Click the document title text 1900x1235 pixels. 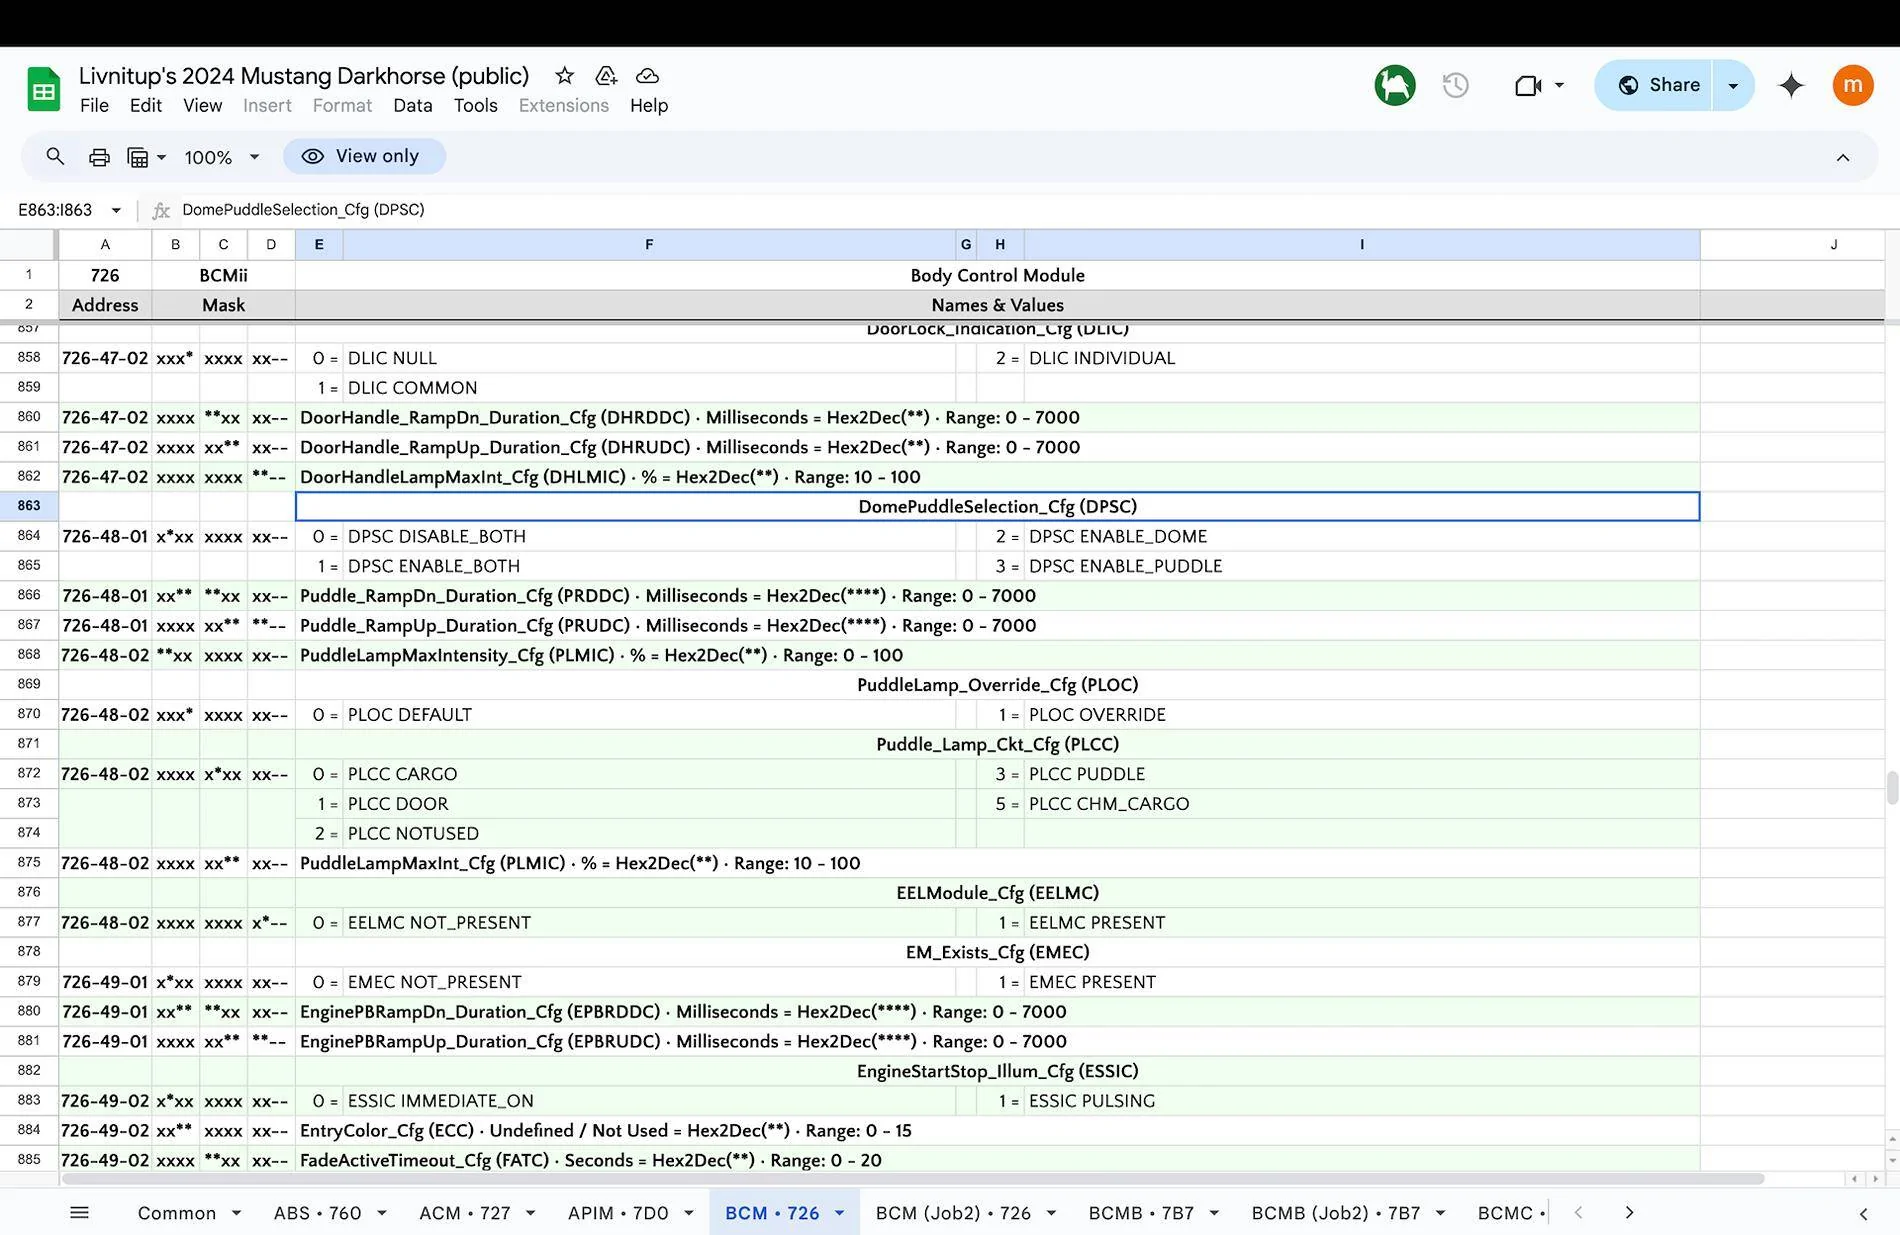304,76
